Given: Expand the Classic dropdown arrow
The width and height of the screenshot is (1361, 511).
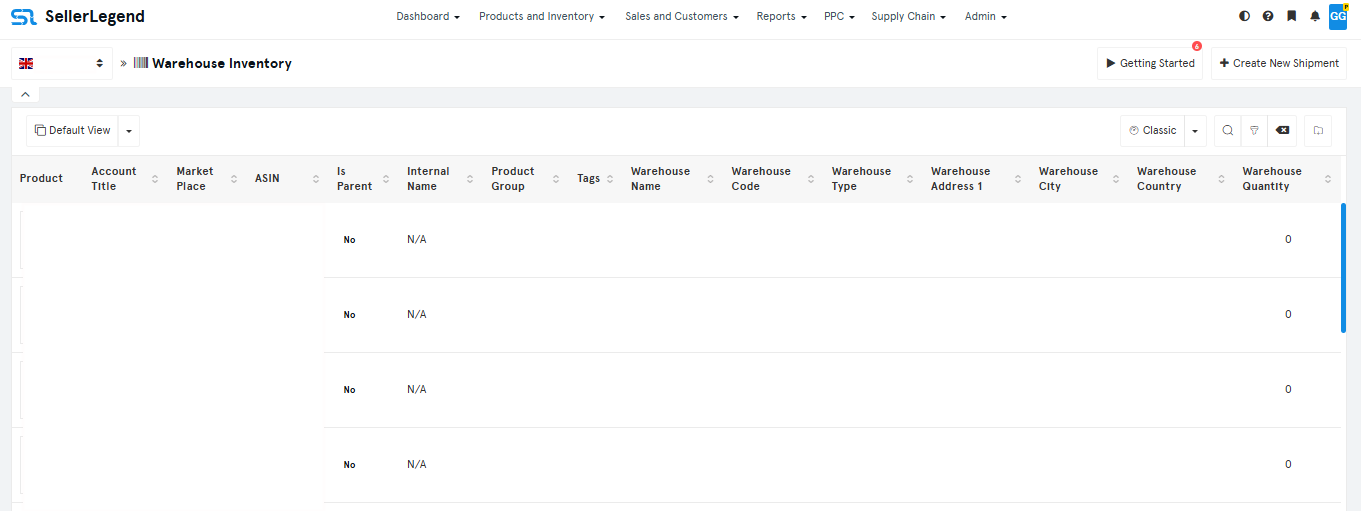Looking at the screenshot, I should (1195, 131).
